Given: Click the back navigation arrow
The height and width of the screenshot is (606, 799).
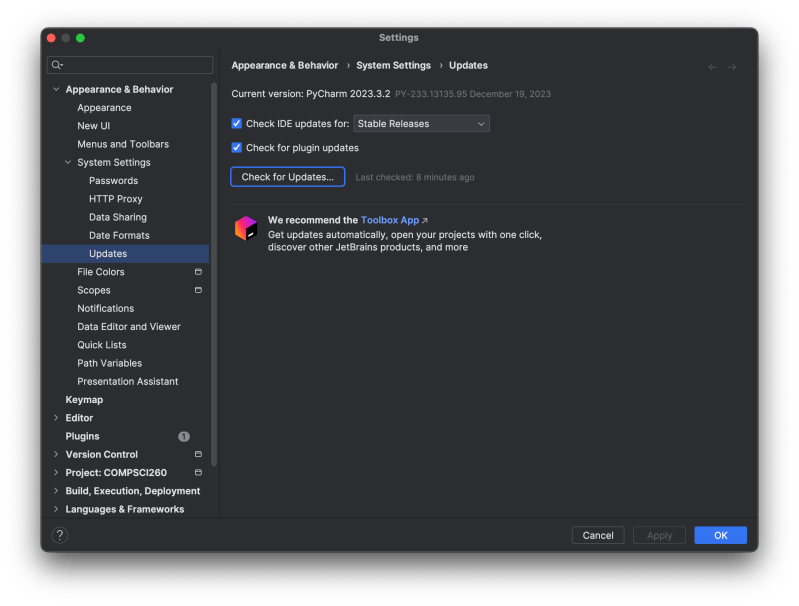Looking at the screenshot, I should point(712,67).
